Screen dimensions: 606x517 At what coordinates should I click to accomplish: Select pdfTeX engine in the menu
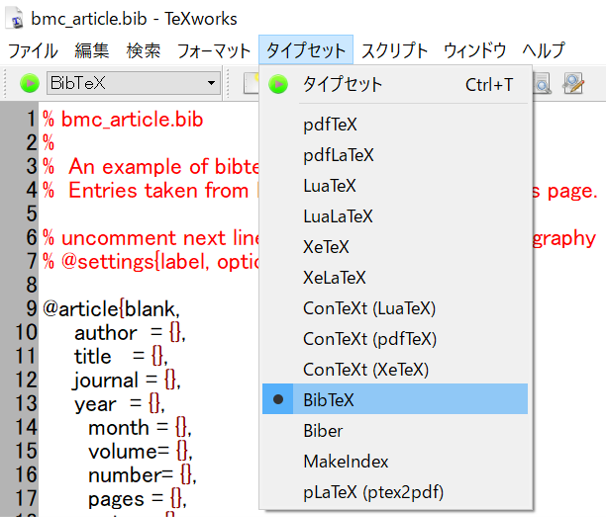395,124
